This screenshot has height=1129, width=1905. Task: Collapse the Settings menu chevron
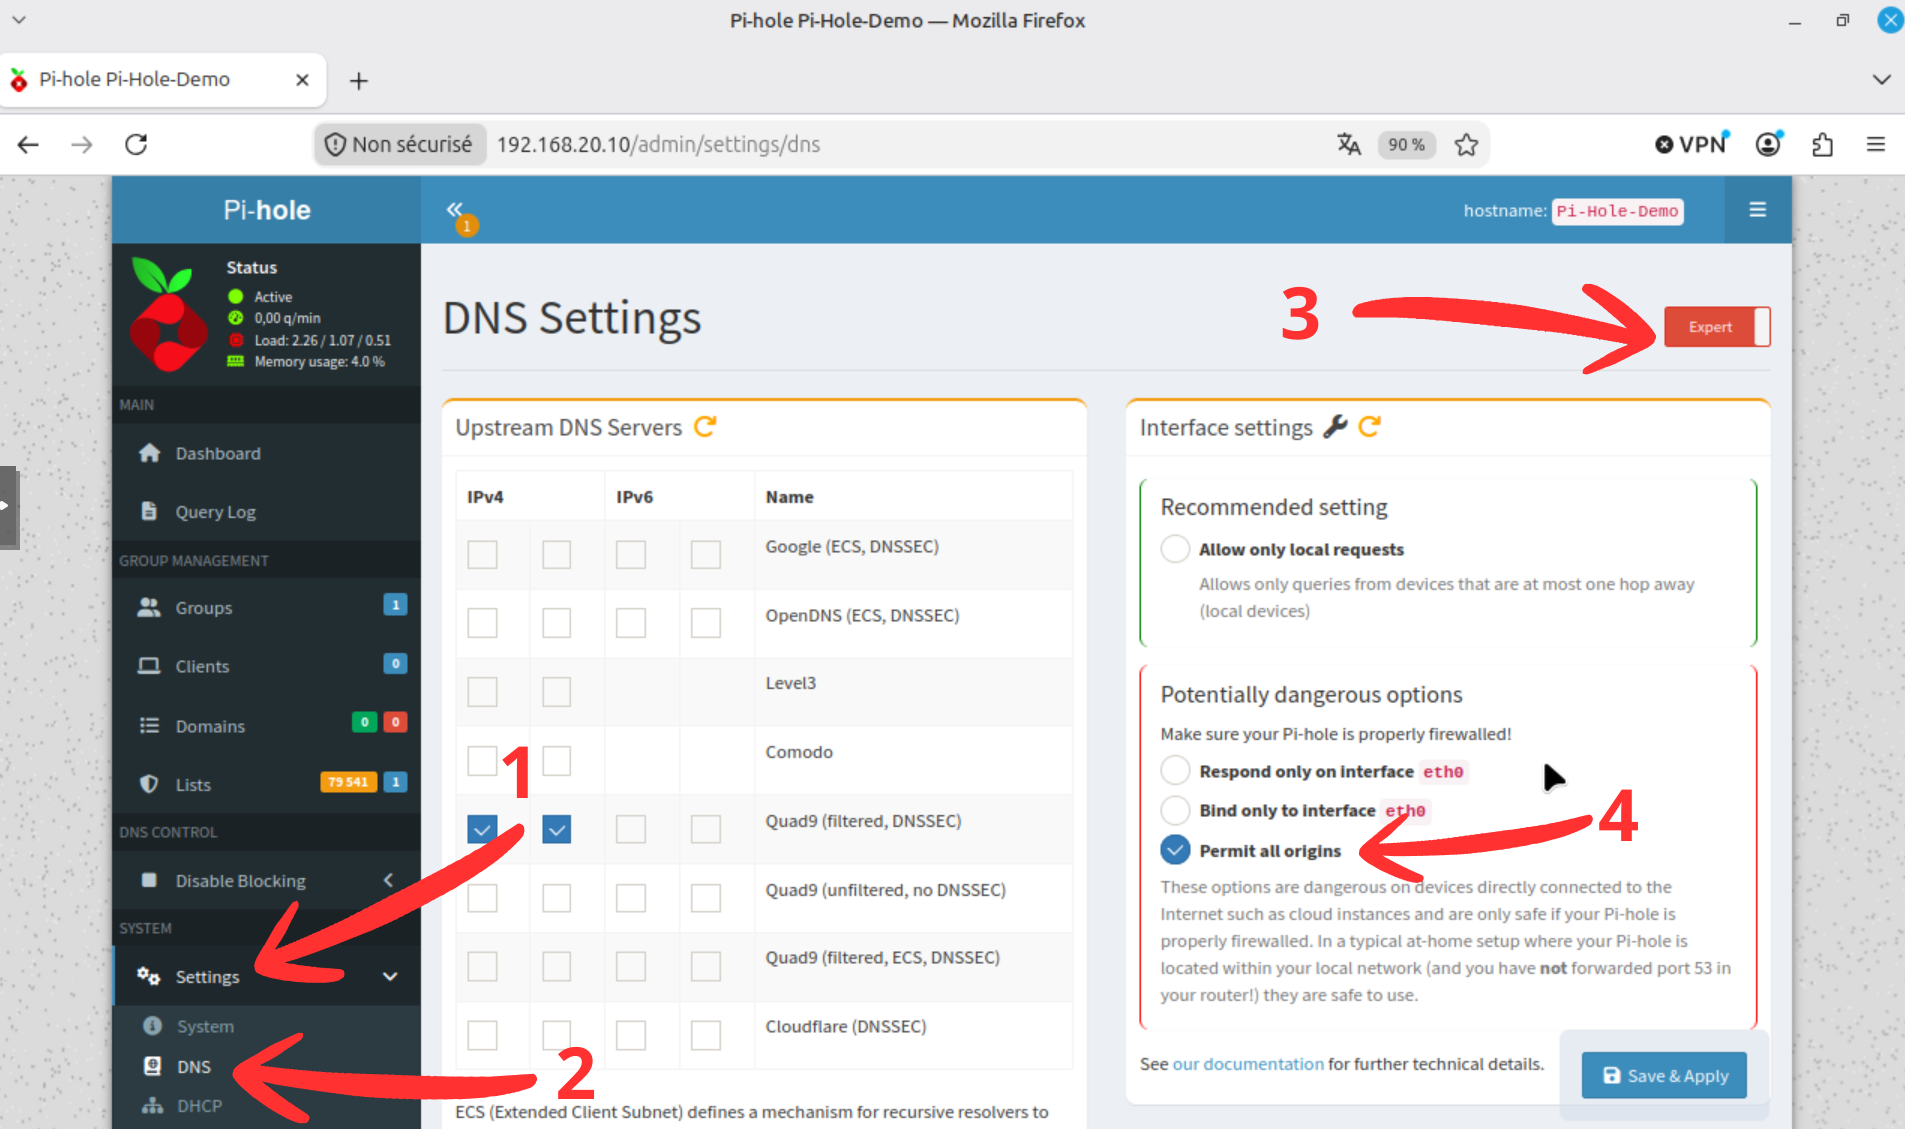tap(390, 977)
